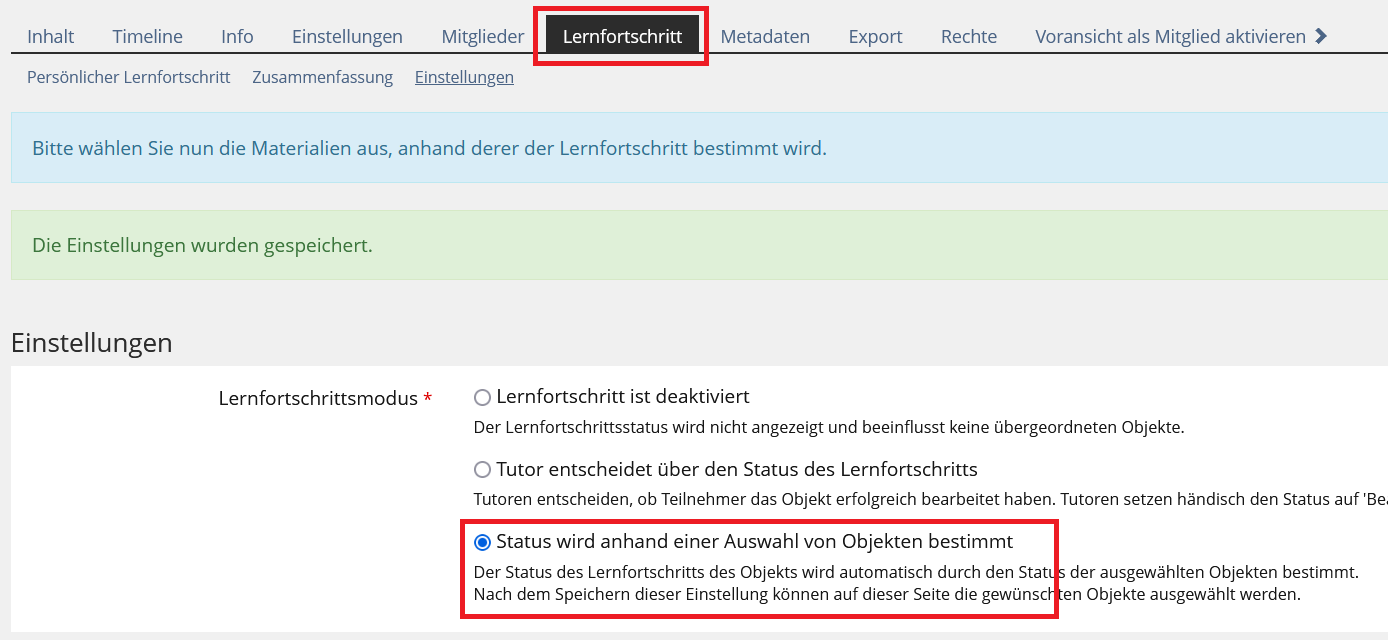The height and width of the screenshot is (640, 1388).
Task: Open 'Persönlicher Lernfortschritt' sub-tab
Action: [x=128, y=77]
